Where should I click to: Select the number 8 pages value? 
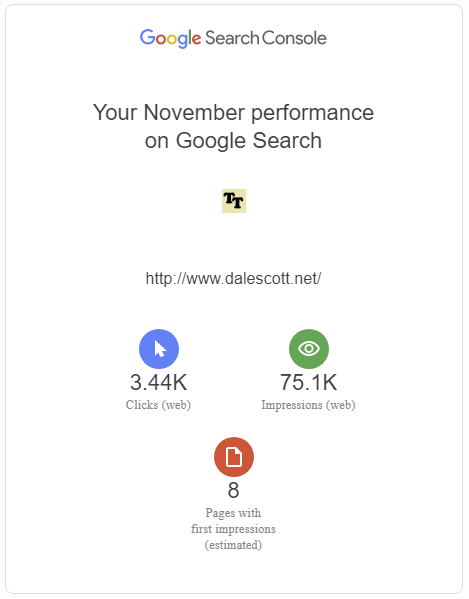(234, 491)
